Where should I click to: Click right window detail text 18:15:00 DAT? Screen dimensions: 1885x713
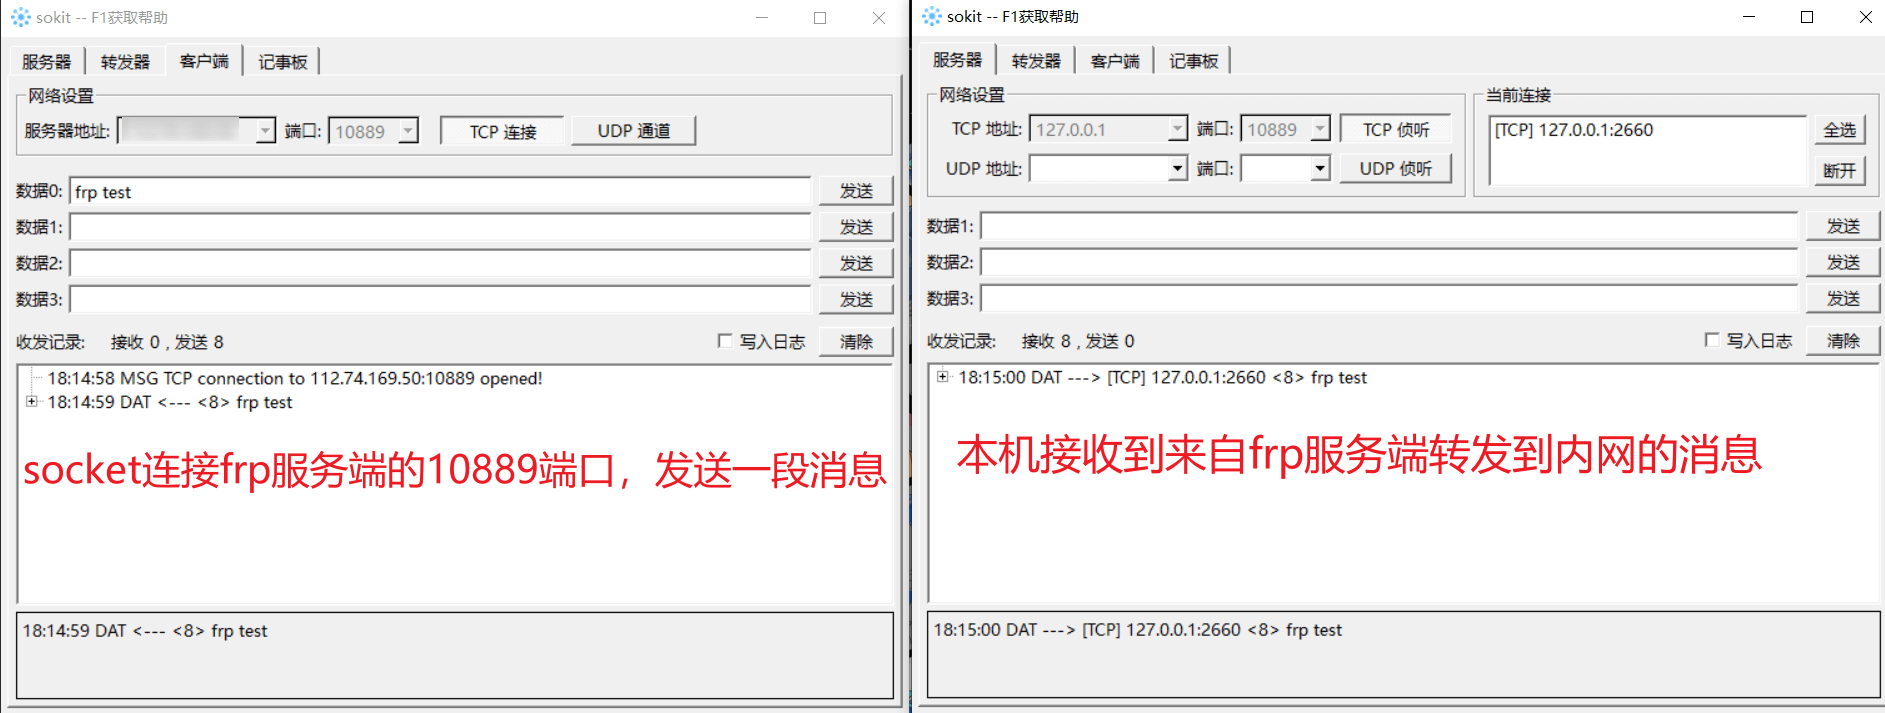(1138, 630)
